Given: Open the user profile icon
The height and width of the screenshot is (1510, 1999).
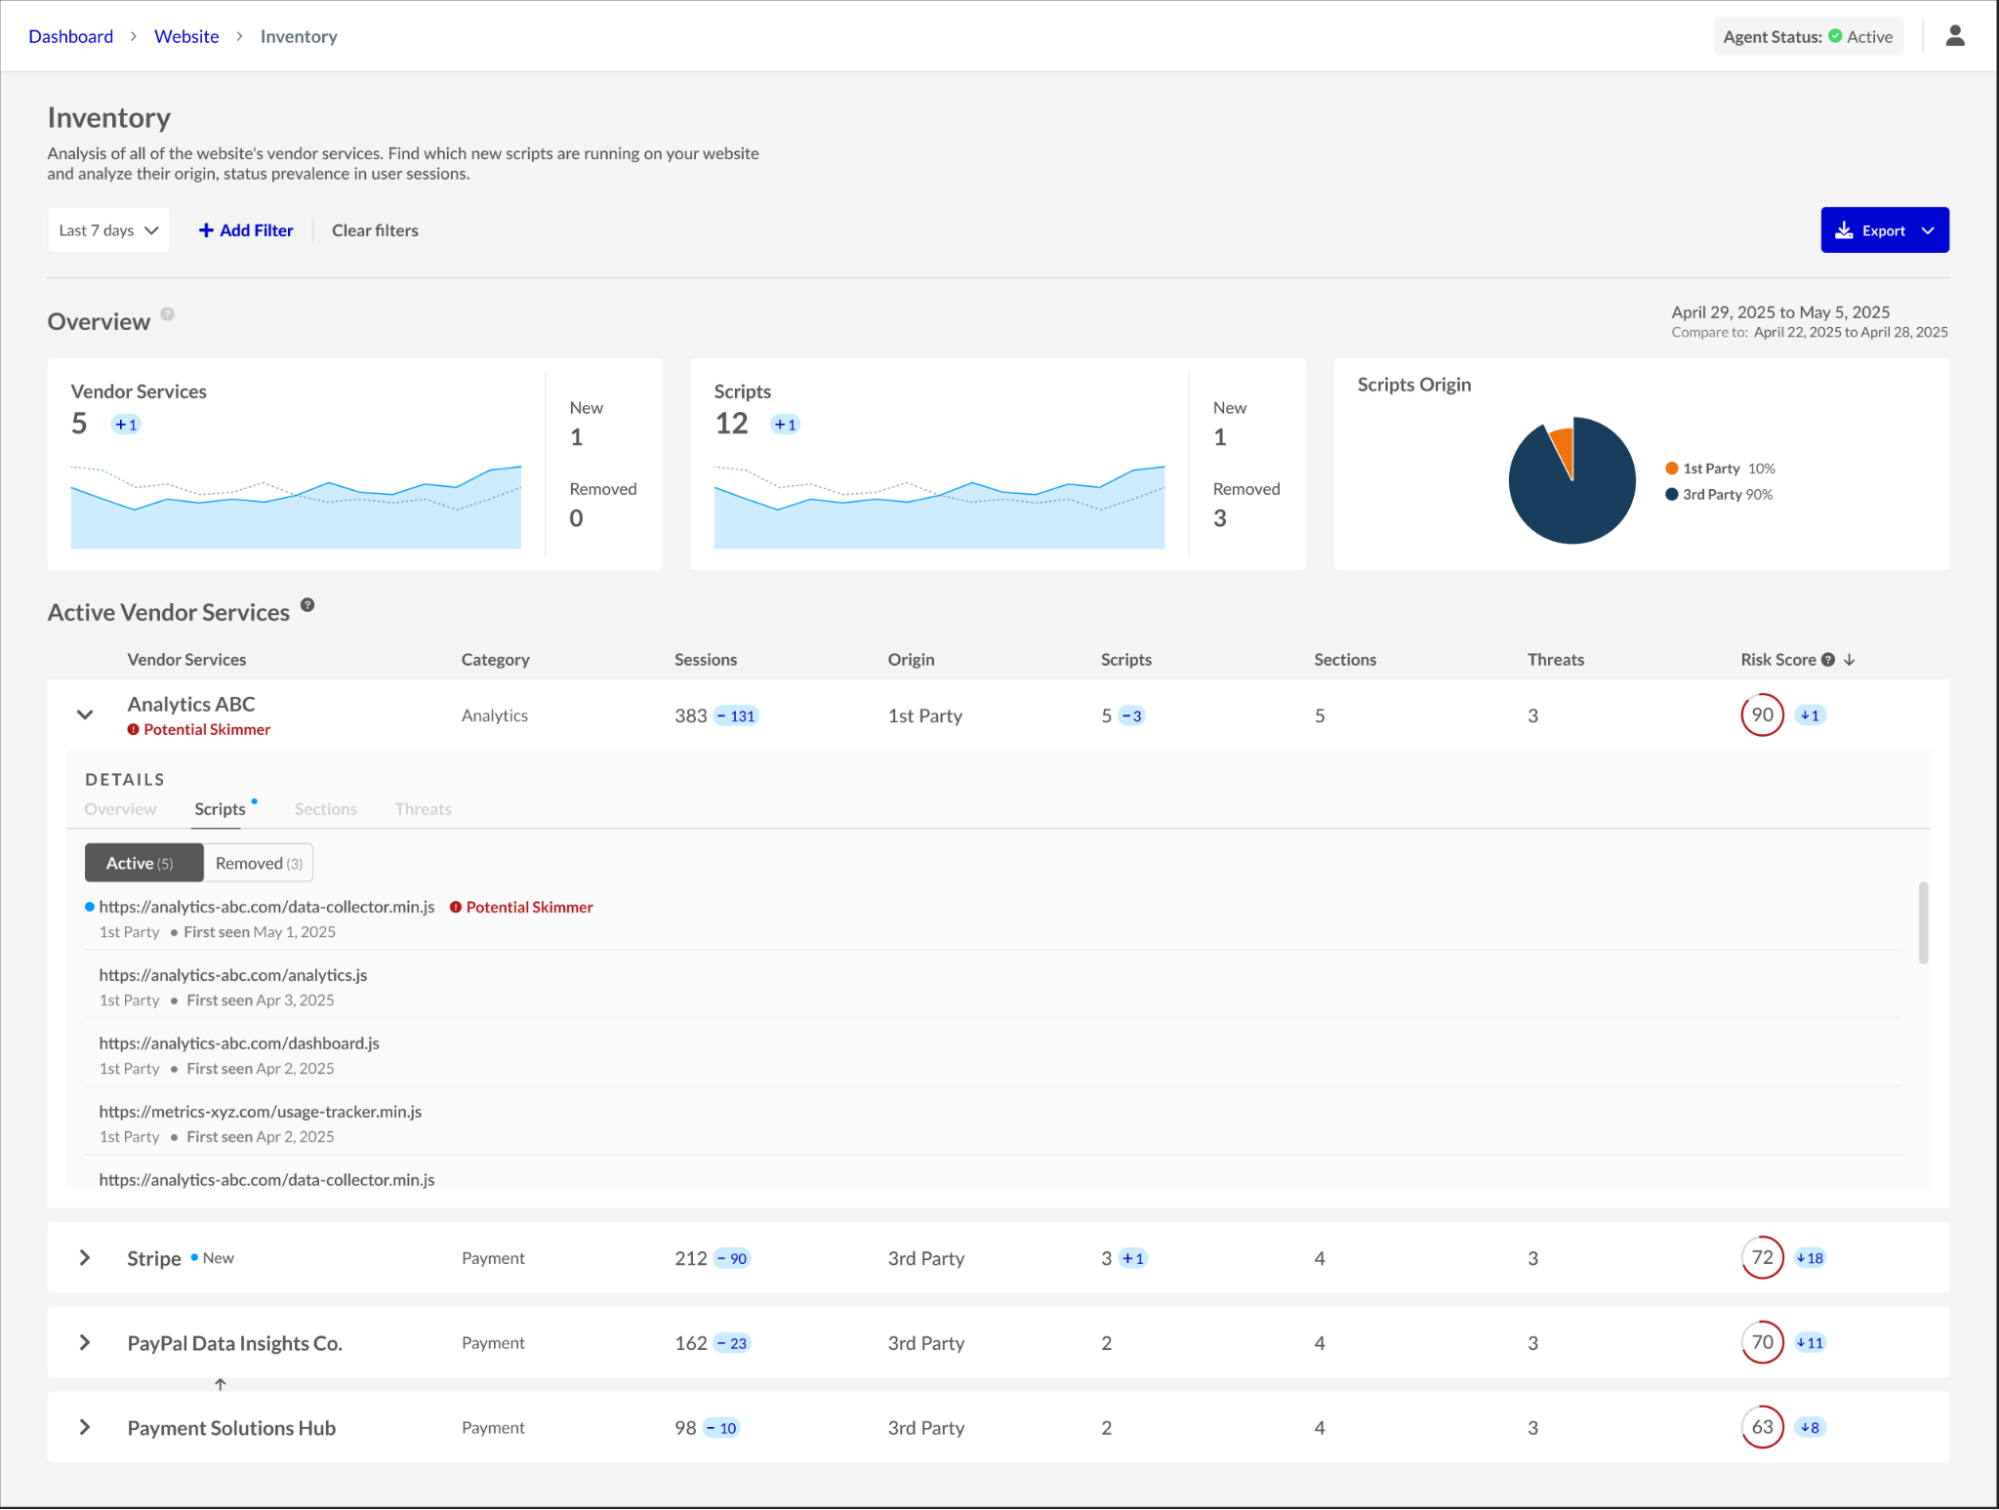Looking at the screenshot, I should 1954,35.
